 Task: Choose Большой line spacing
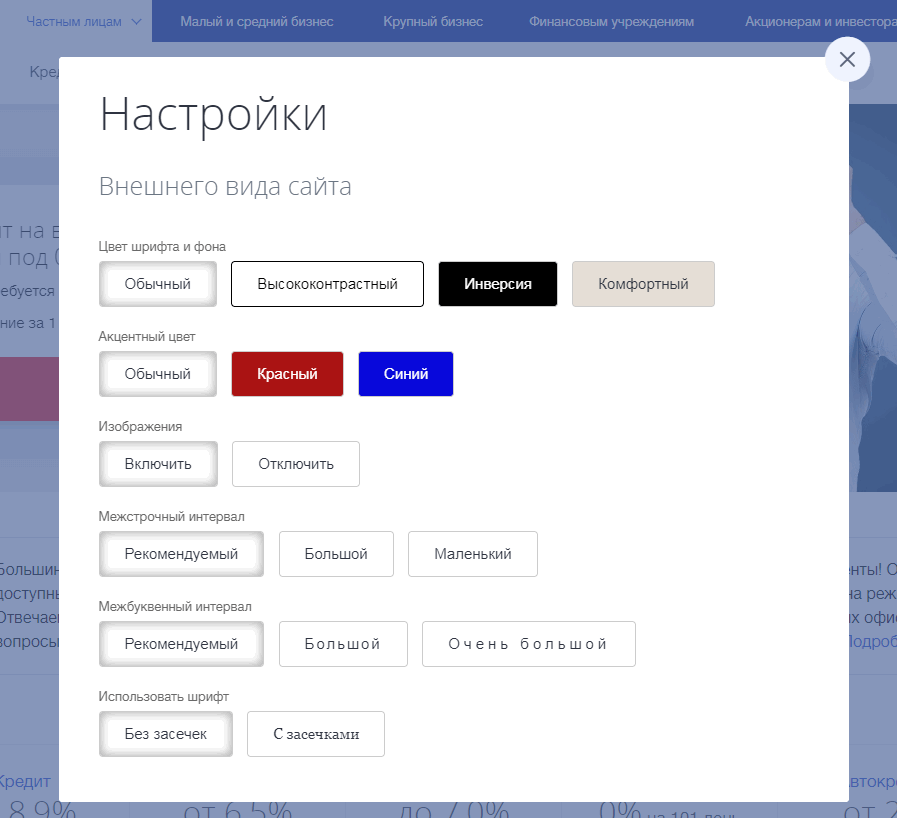336,554
